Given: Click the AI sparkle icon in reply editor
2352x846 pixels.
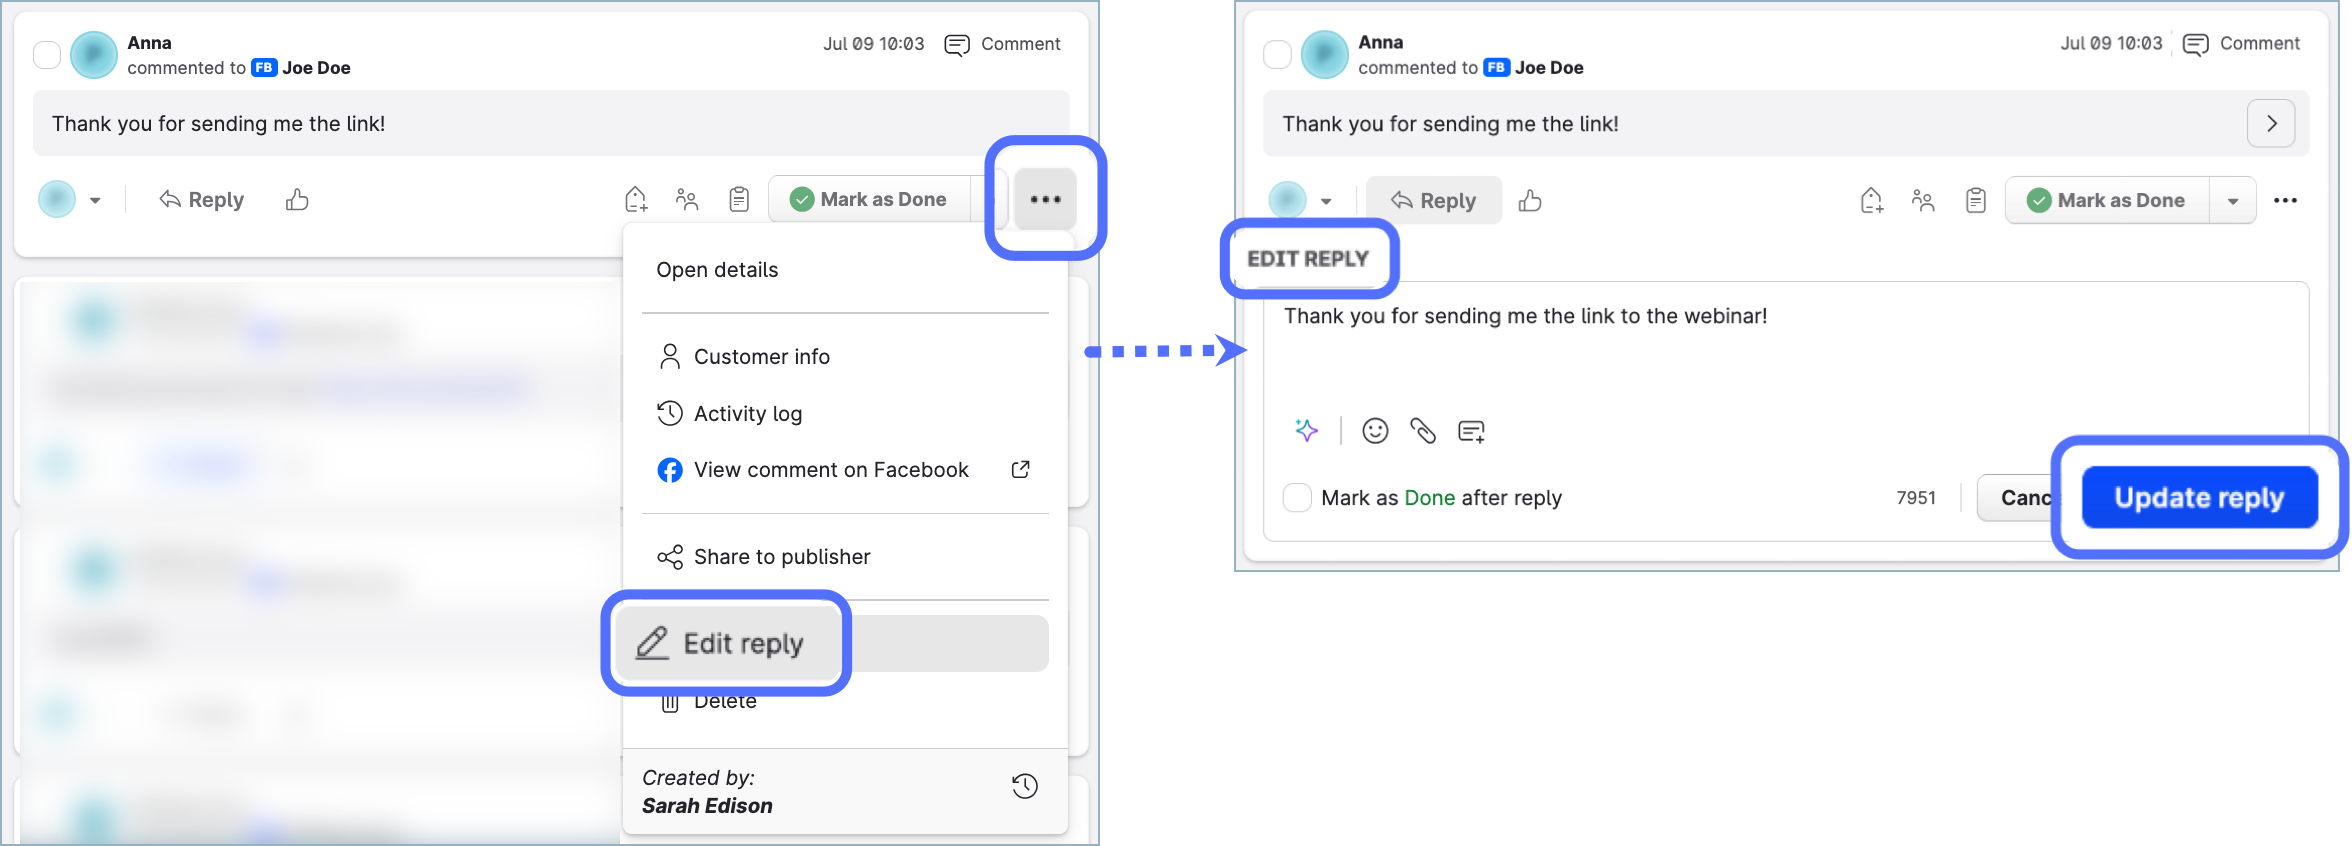Looking at the screenshot, I should 1306,430.
